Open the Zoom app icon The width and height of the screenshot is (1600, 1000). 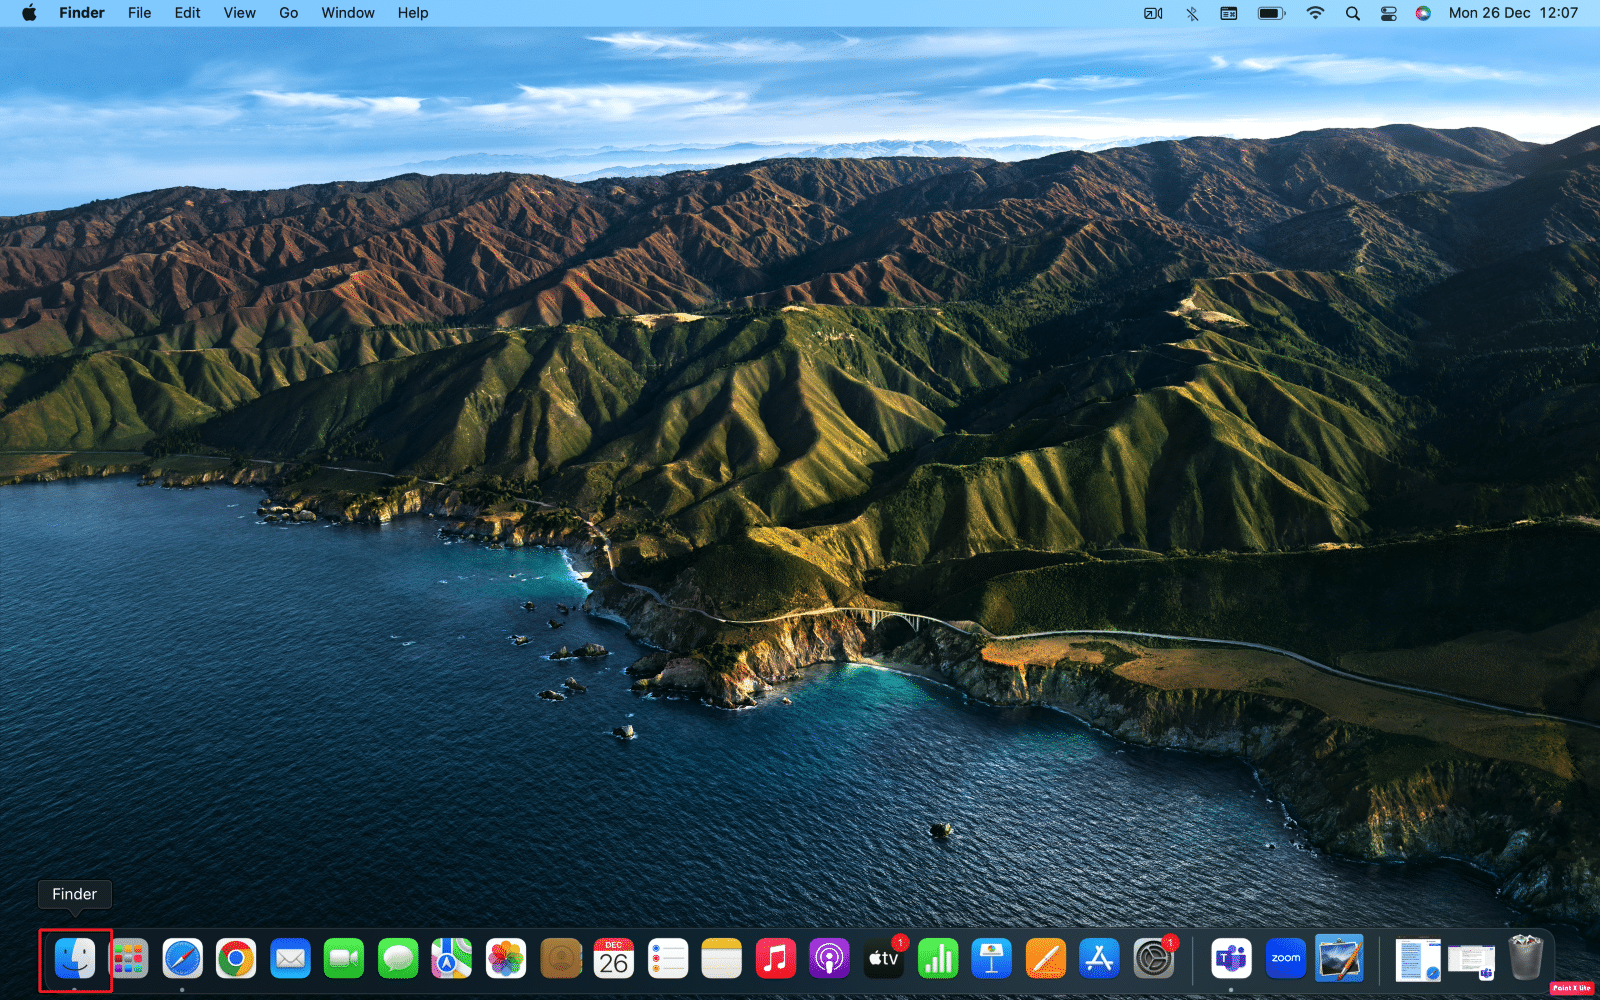click(x=1285, y=959)
